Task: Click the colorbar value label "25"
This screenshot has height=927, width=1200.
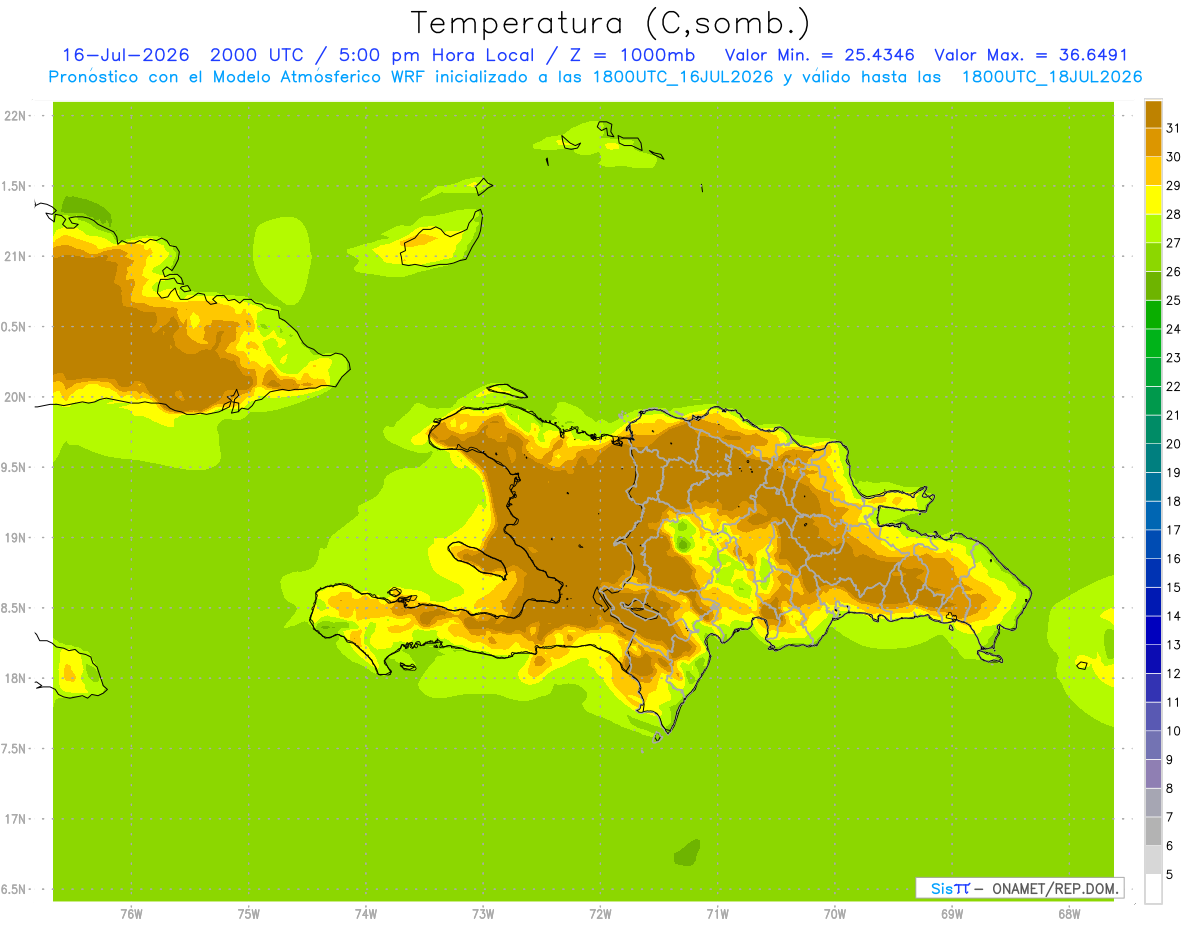Action: [x=1173, y=300]
